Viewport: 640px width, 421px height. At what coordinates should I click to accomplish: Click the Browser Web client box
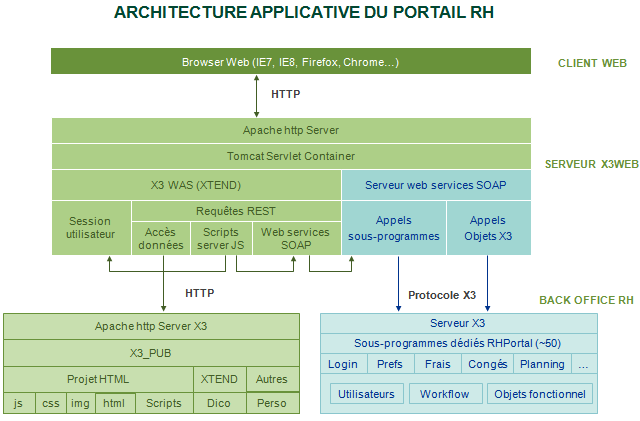tap(290, 62)
